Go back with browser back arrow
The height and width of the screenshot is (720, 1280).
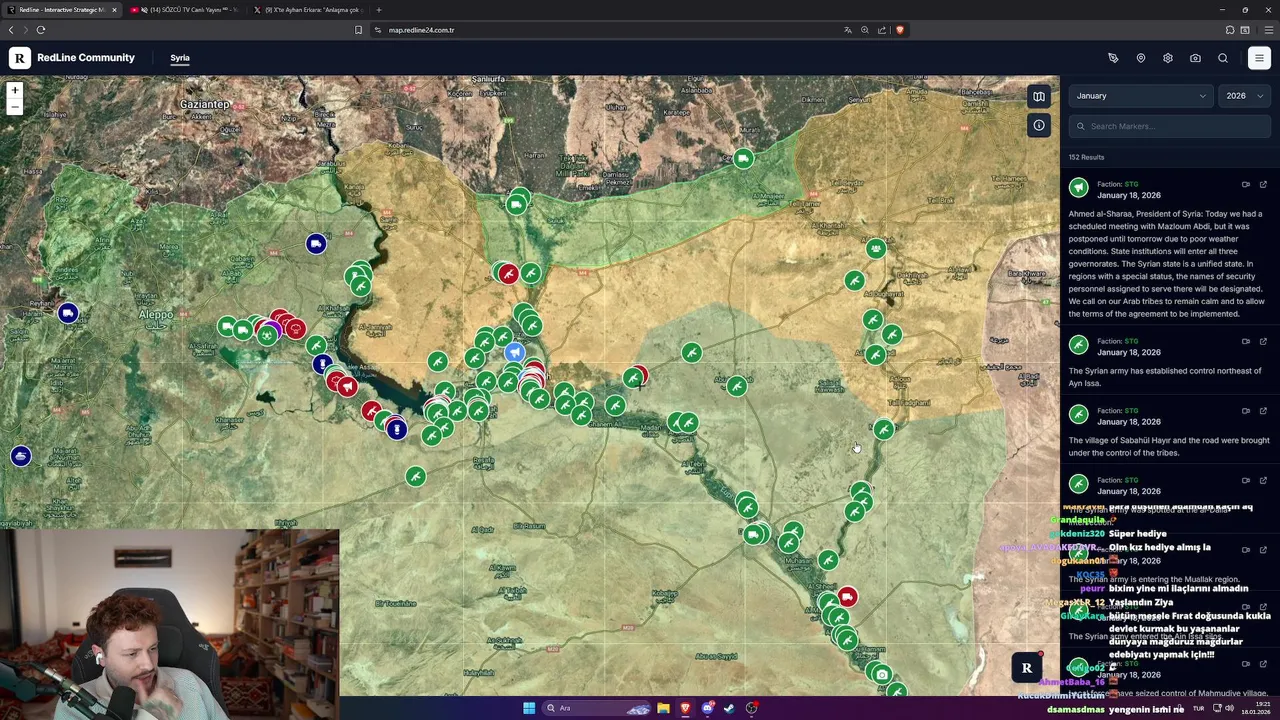[11, 30]
